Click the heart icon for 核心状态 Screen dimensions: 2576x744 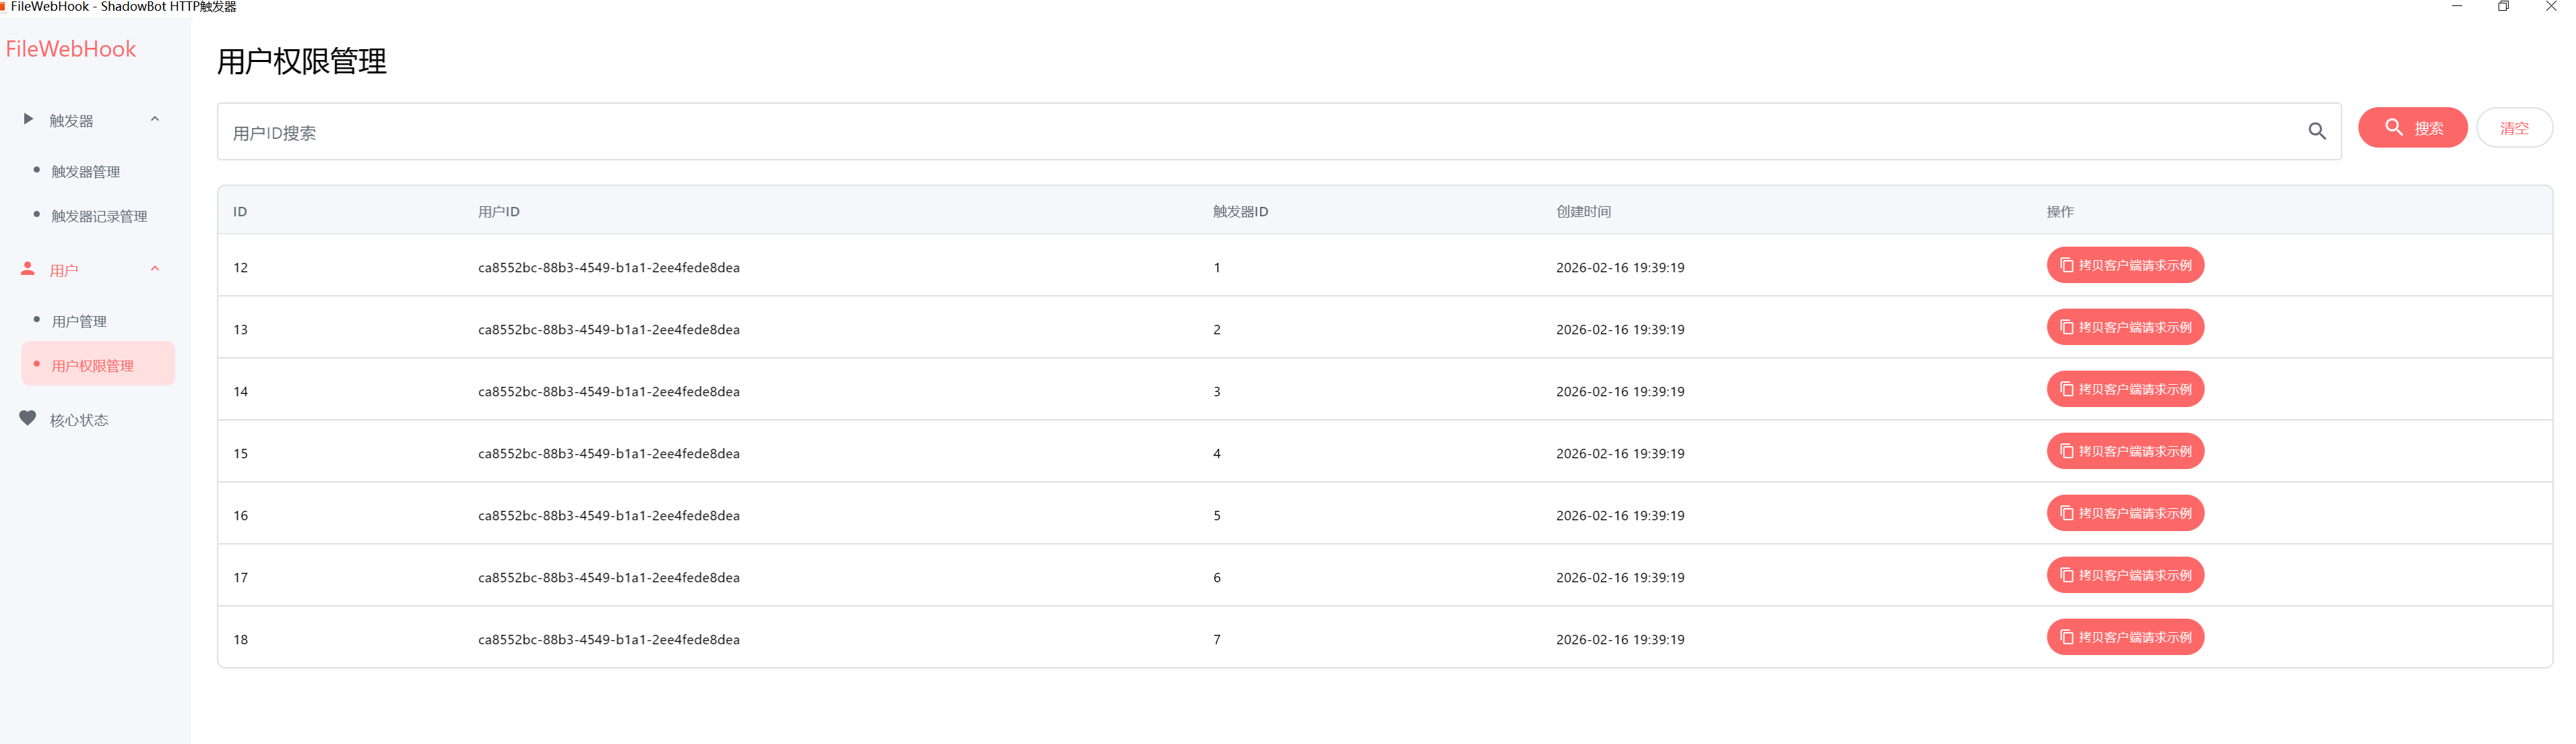point(28,418)
